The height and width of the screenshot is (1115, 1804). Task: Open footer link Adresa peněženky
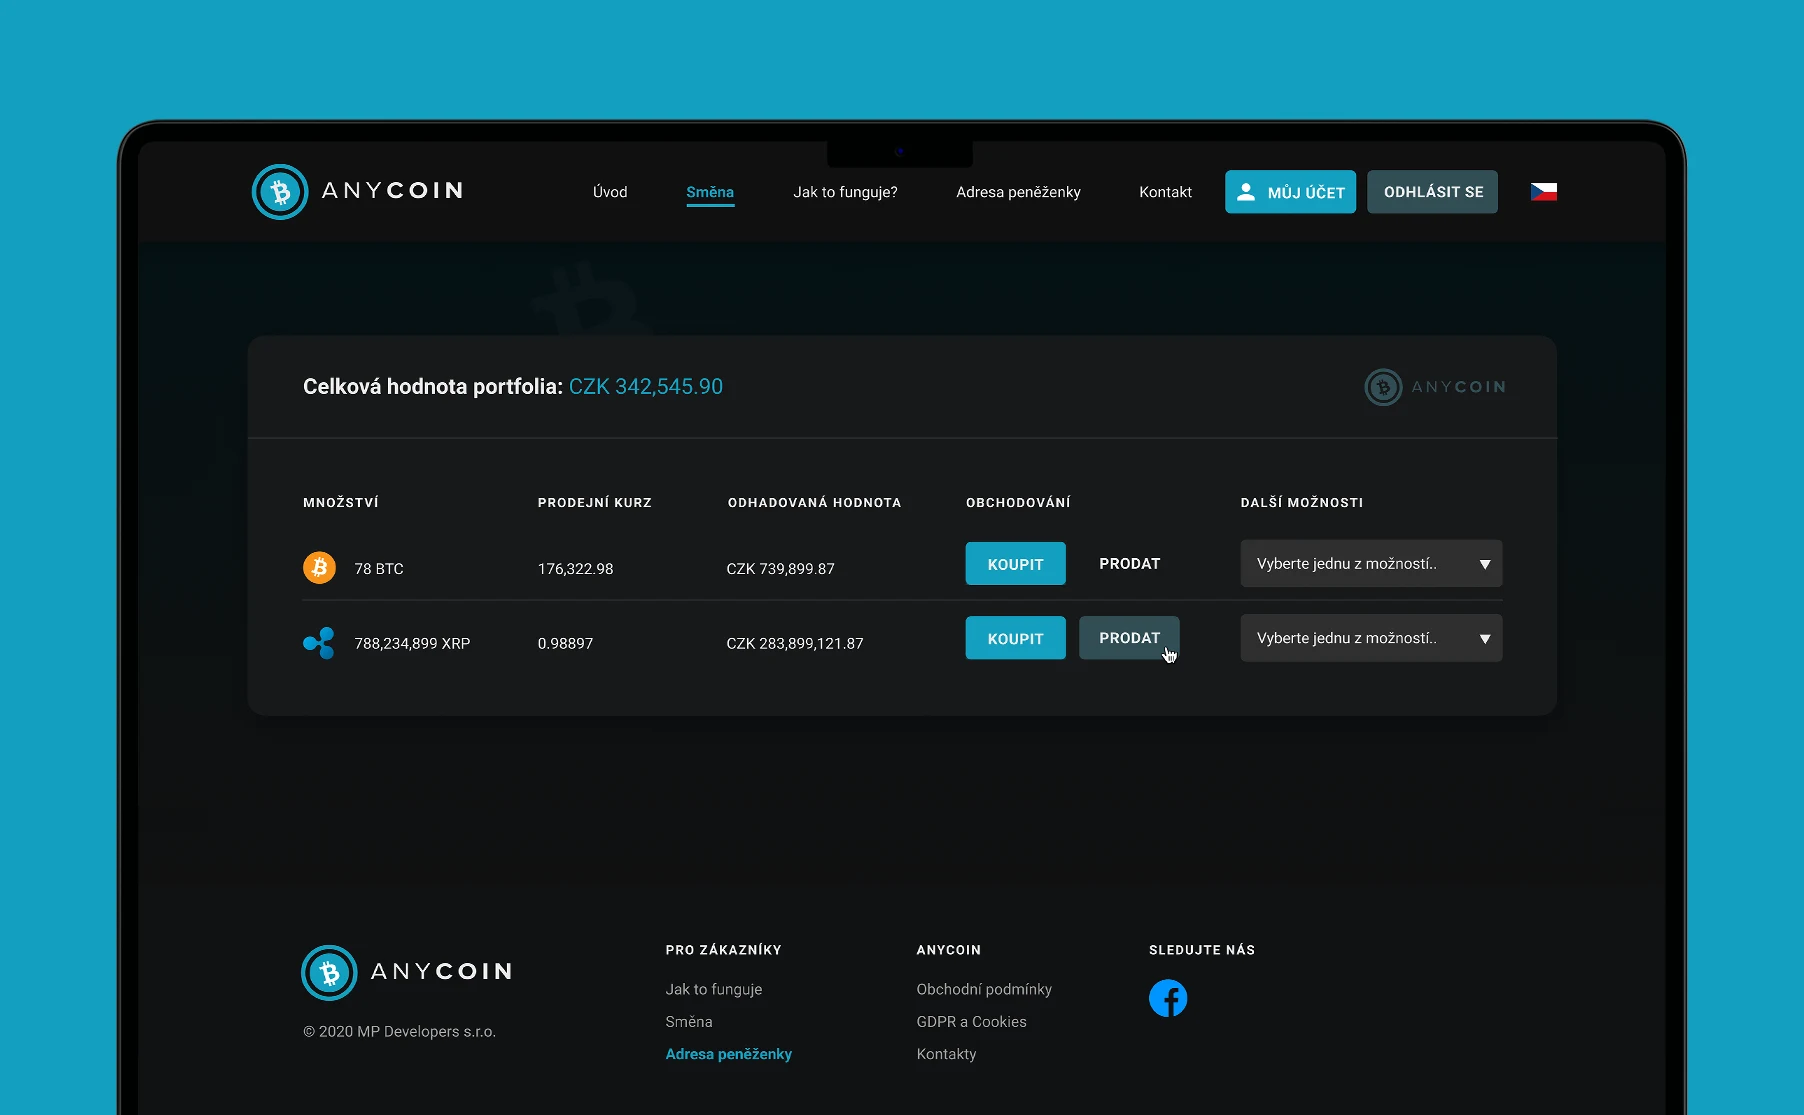tap(728, 1054)
